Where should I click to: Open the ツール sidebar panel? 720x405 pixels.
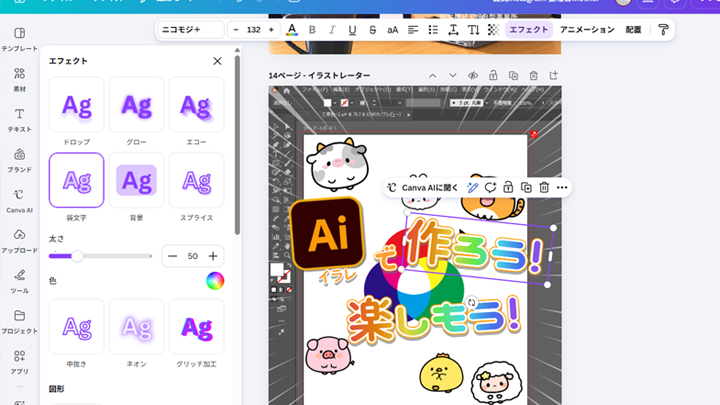tap(19, 281)
